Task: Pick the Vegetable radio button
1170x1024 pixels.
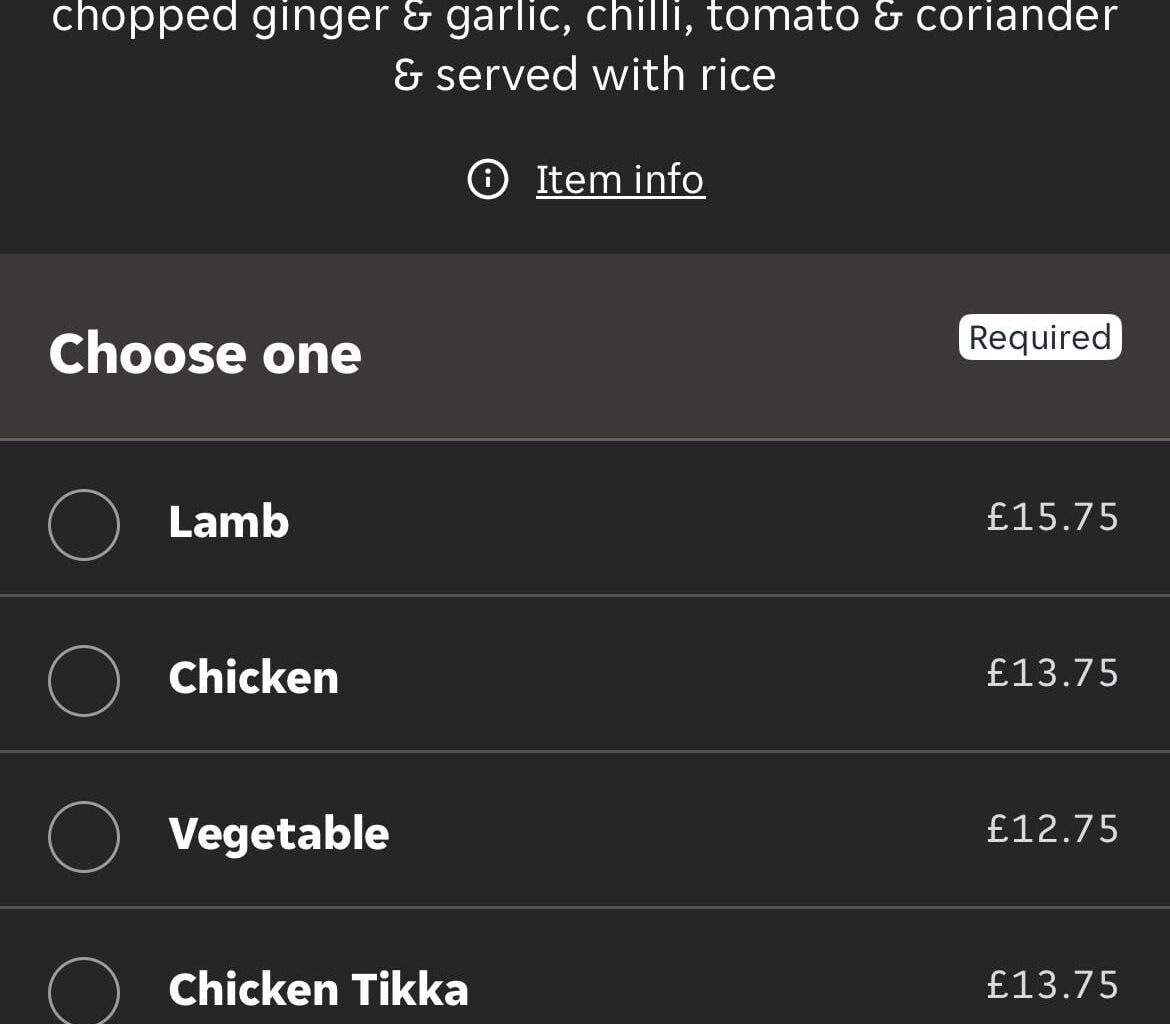Action: click(x=84, y=837)
